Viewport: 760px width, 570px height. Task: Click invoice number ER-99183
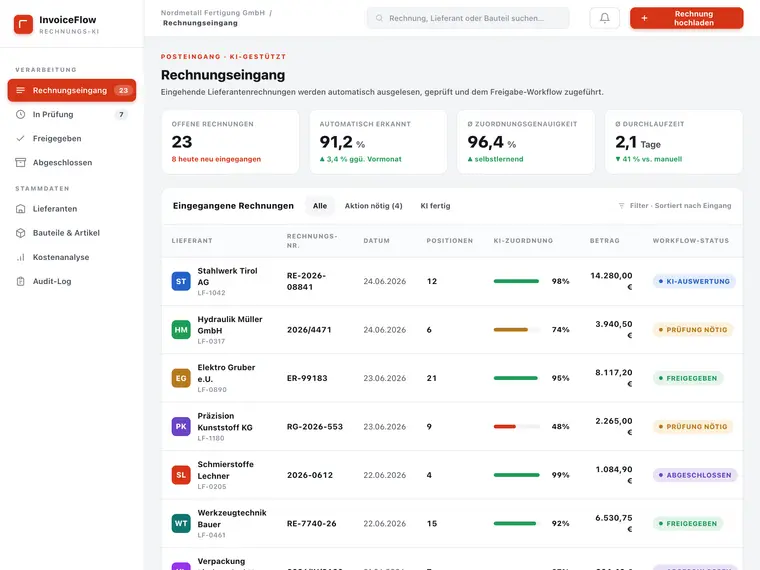(307, 378)
